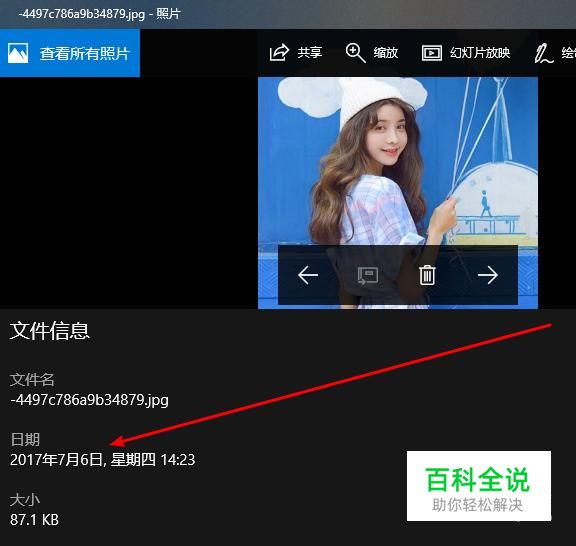Screen dimensions: 576x546
Task: Go to previous photo with left arrow
Action: click(308, 275)
